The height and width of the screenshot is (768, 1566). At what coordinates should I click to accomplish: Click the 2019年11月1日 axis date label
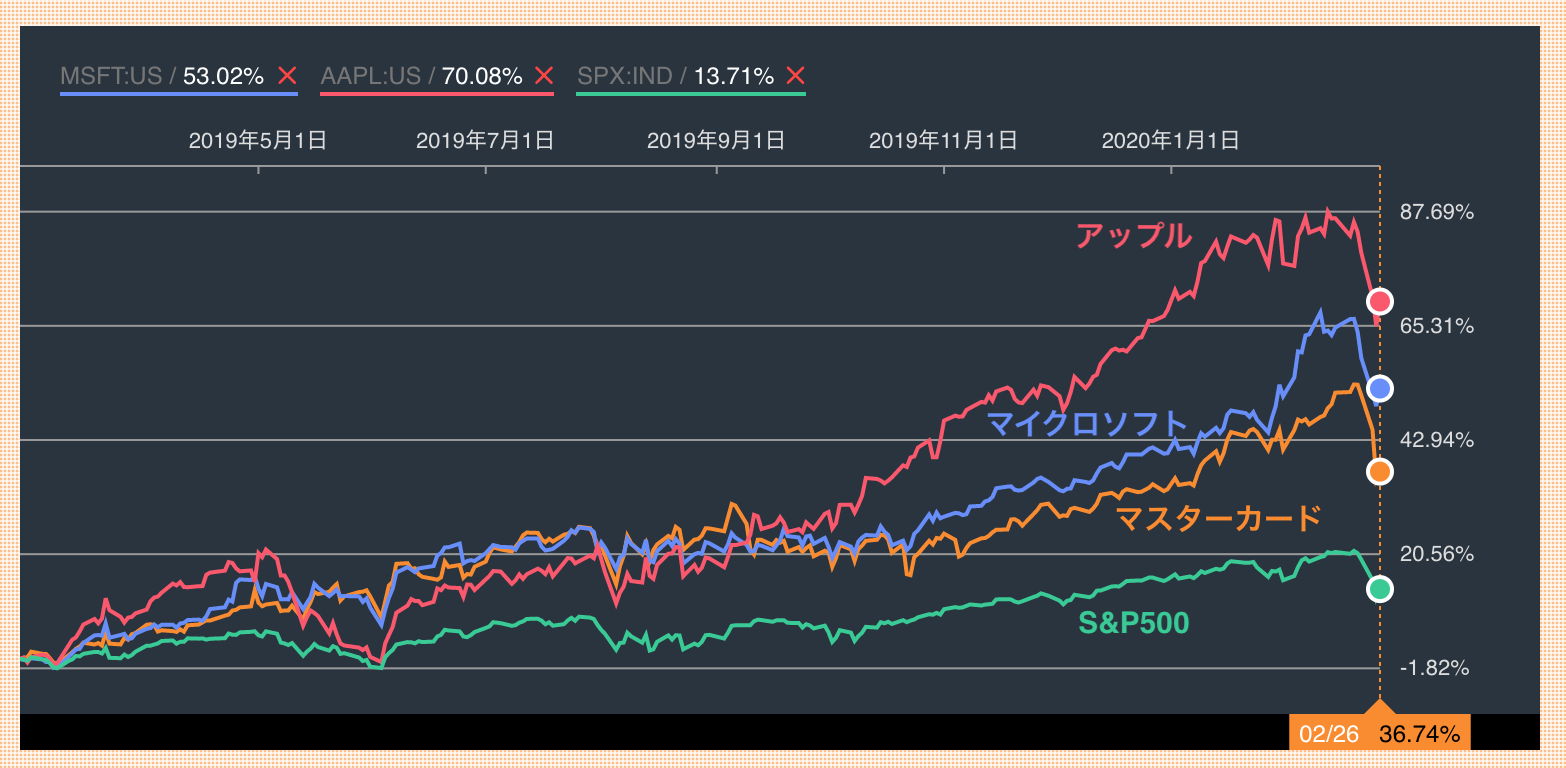943,141
